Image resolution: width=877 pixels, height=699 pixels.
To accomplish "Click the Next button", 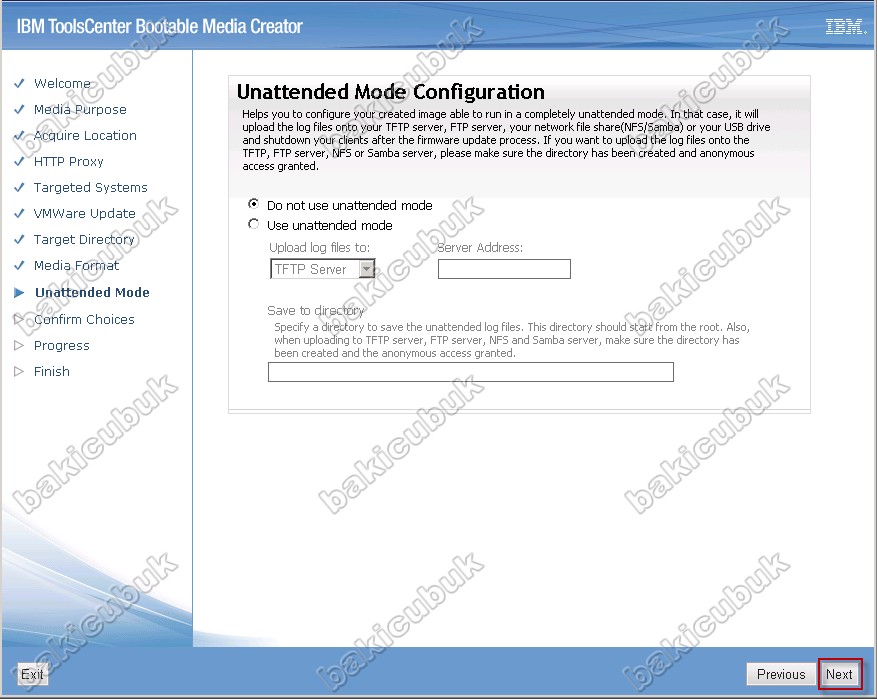I will pyautogui.click(x=839, y=674).
